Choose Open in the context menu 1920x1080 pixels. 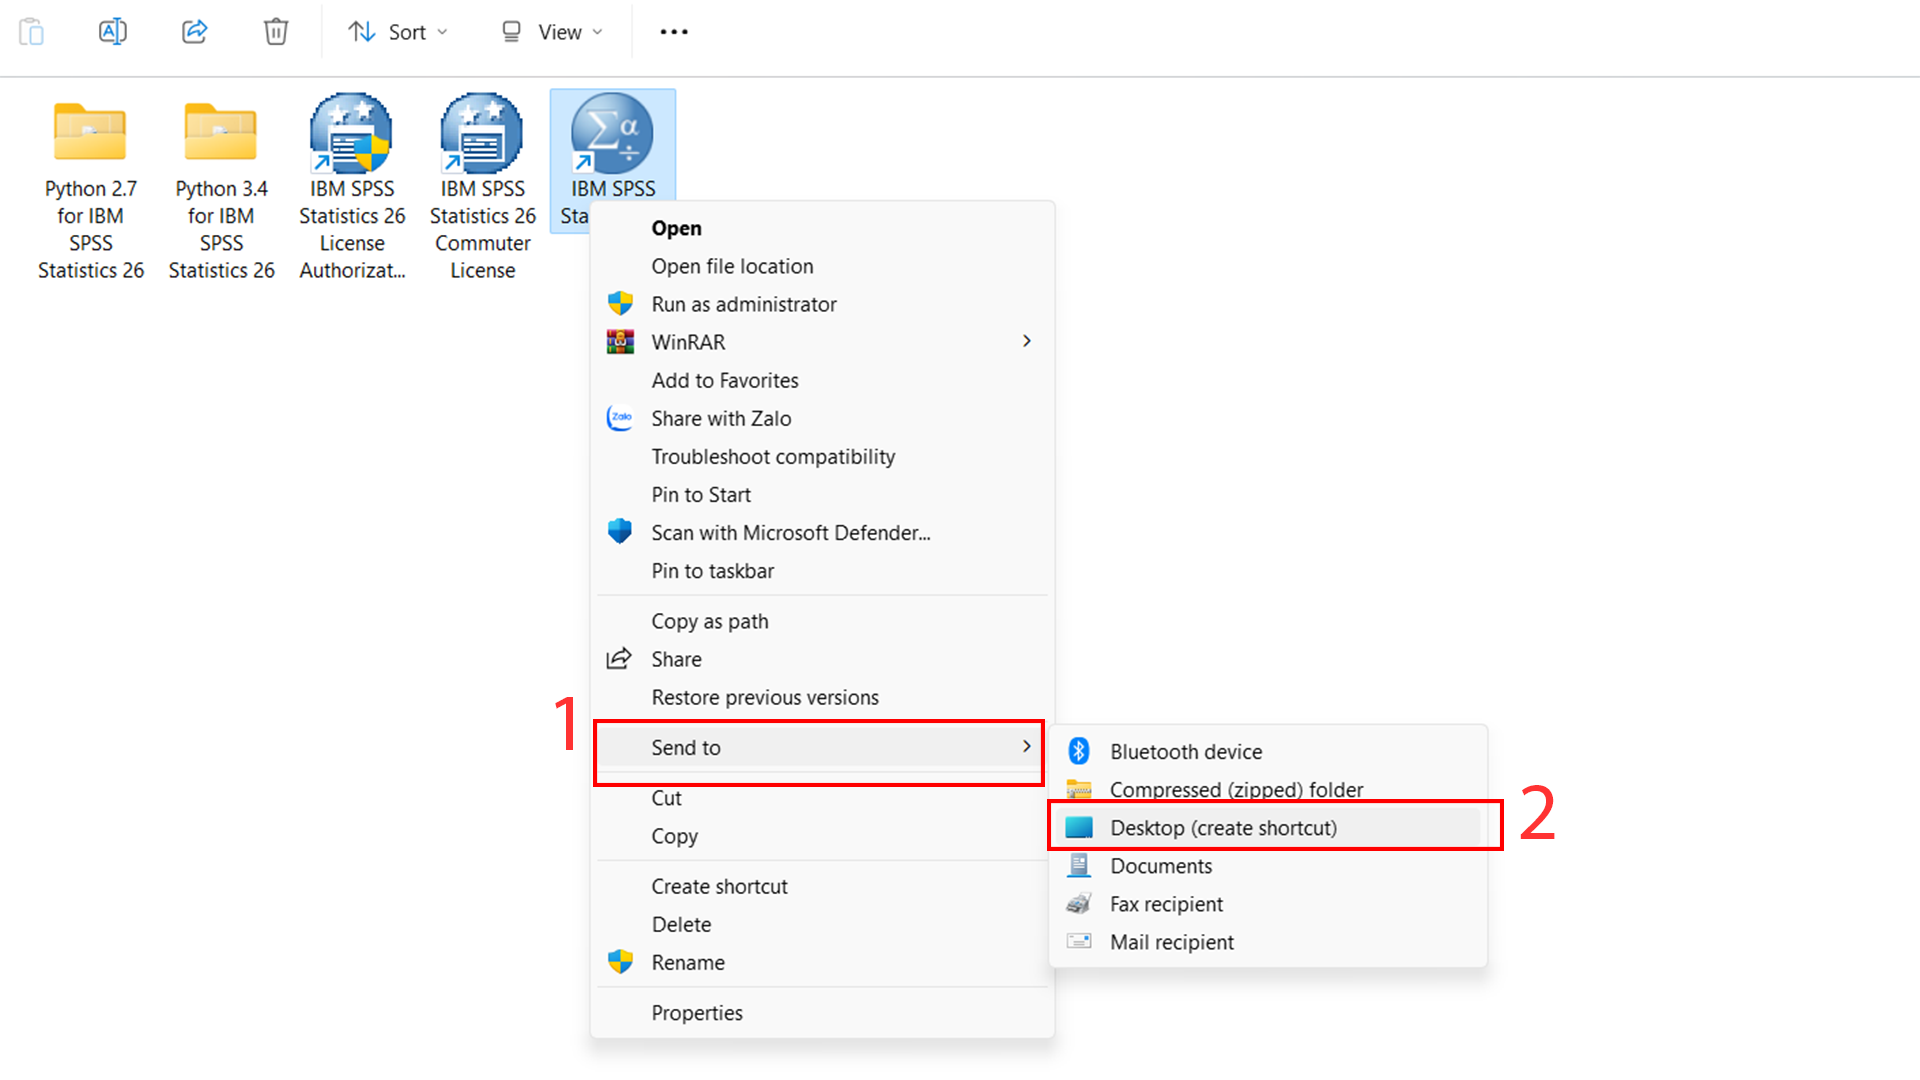click(x=821, y=228)
